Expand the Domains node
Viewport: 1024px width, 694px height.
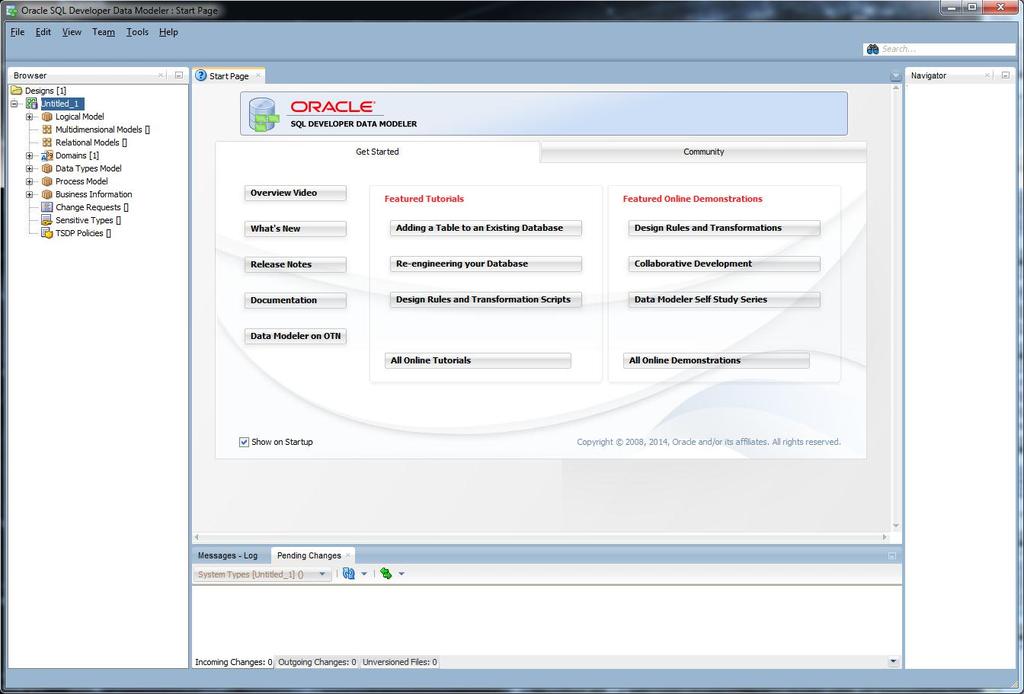[29, 155]
